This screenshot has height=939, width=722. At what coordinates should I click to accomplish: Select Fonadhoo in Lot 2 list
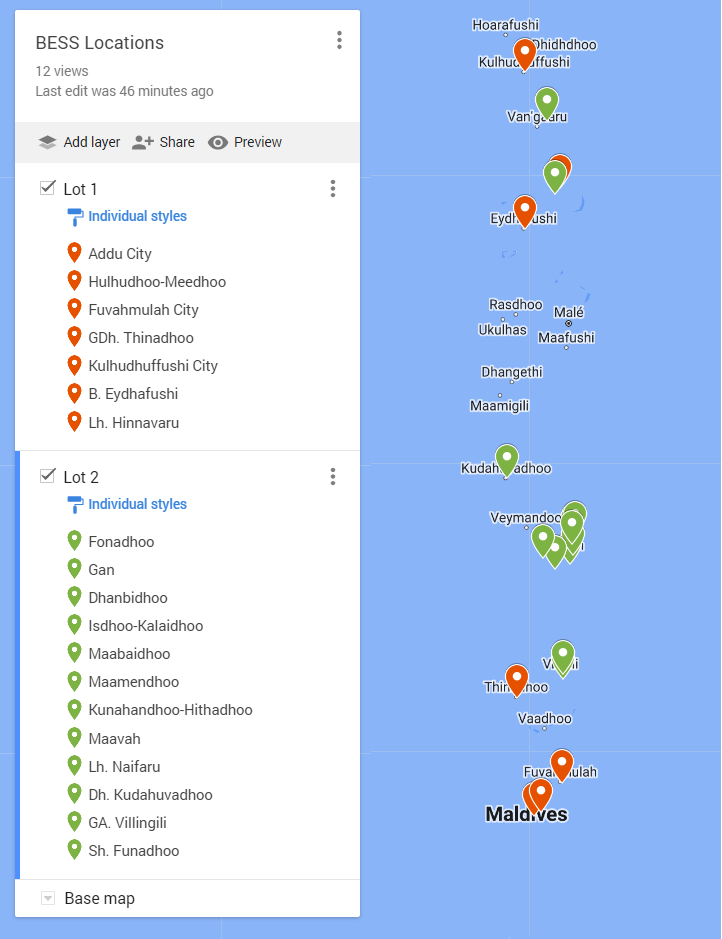(x=121, y=542)
